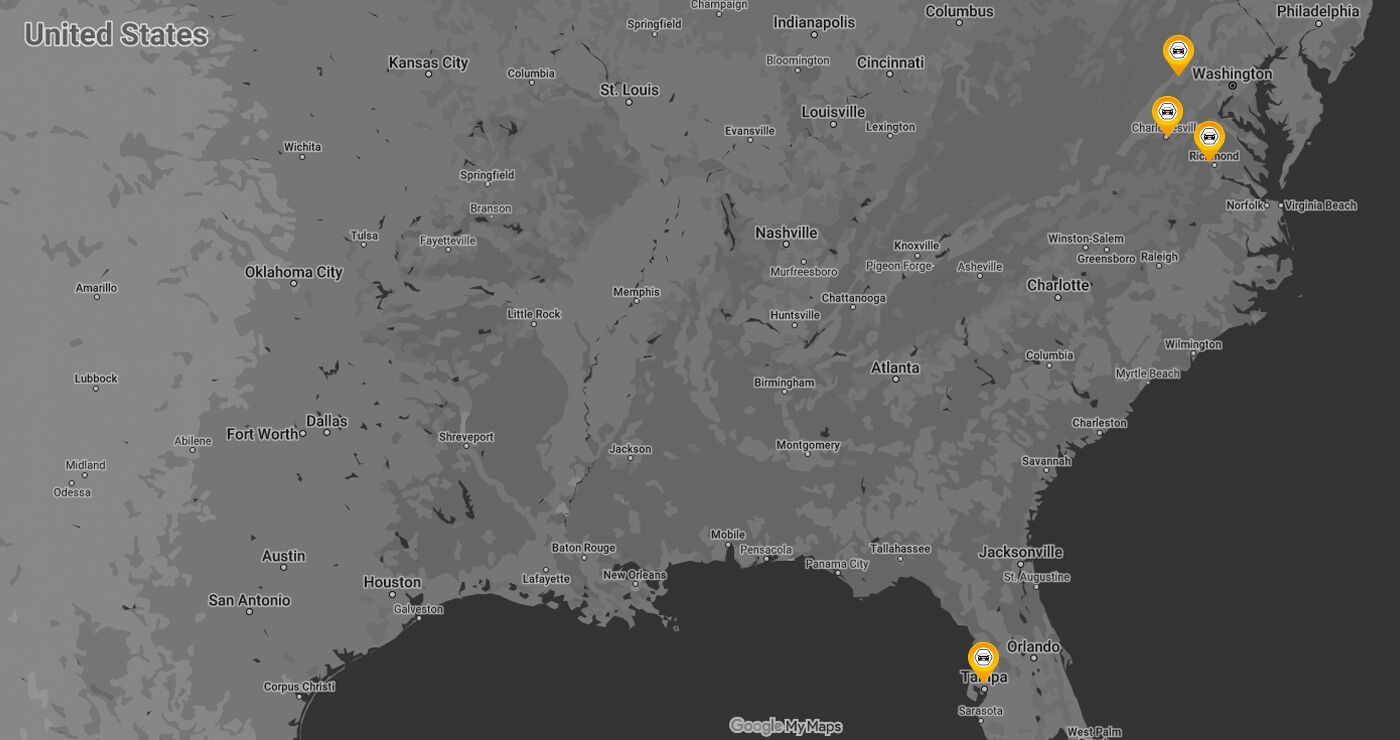Select the San Antonio city label
The image size is (1400, 740).
249,600
